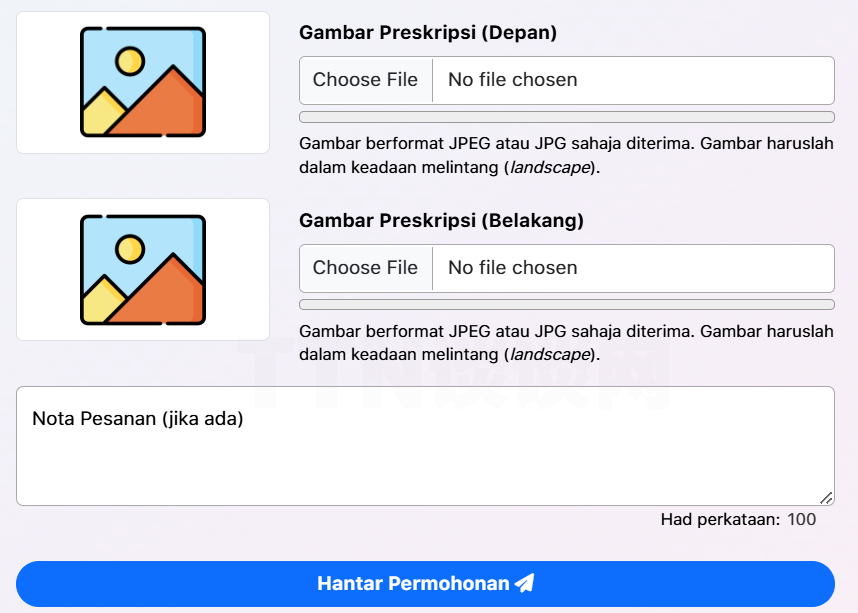Click the upload progress bar under the Belakang file
This screenshot has width=858, height=613.
pos(567,305)
